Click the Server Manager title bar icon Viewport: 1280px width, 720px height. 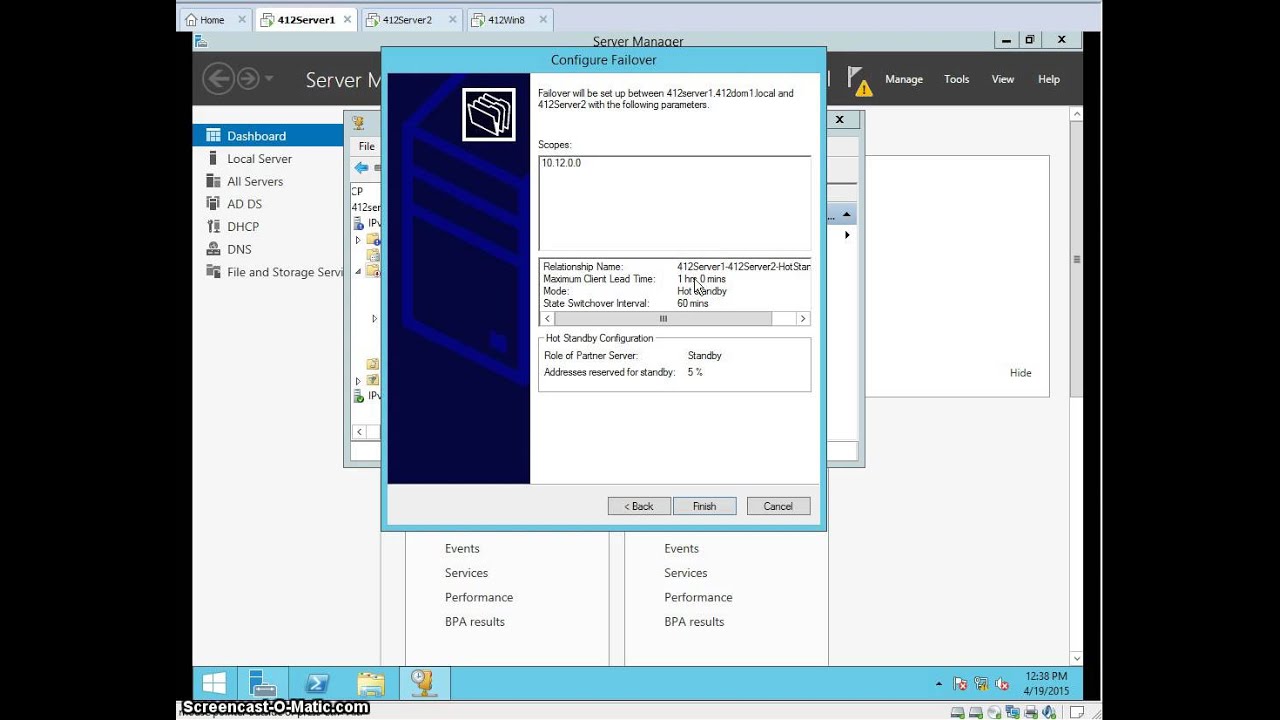click(x=201, y=41)
